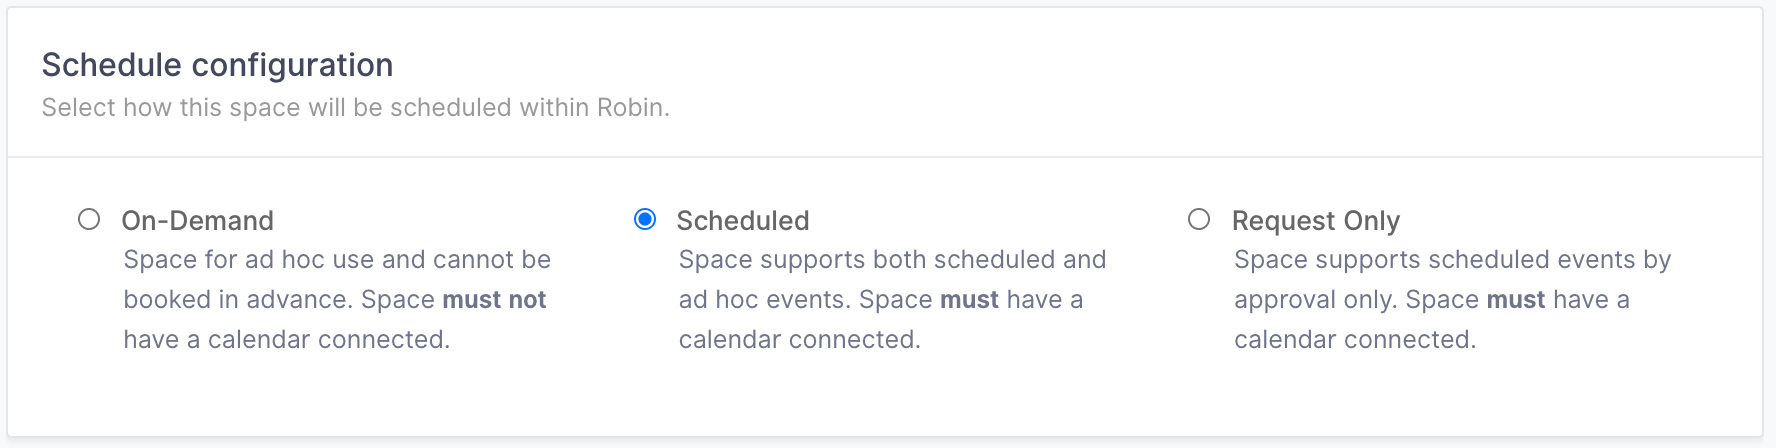Click "ad hoc events" in Scheduled description
The width and height of the screenshot is (1776, 448).
pos(764,300)
